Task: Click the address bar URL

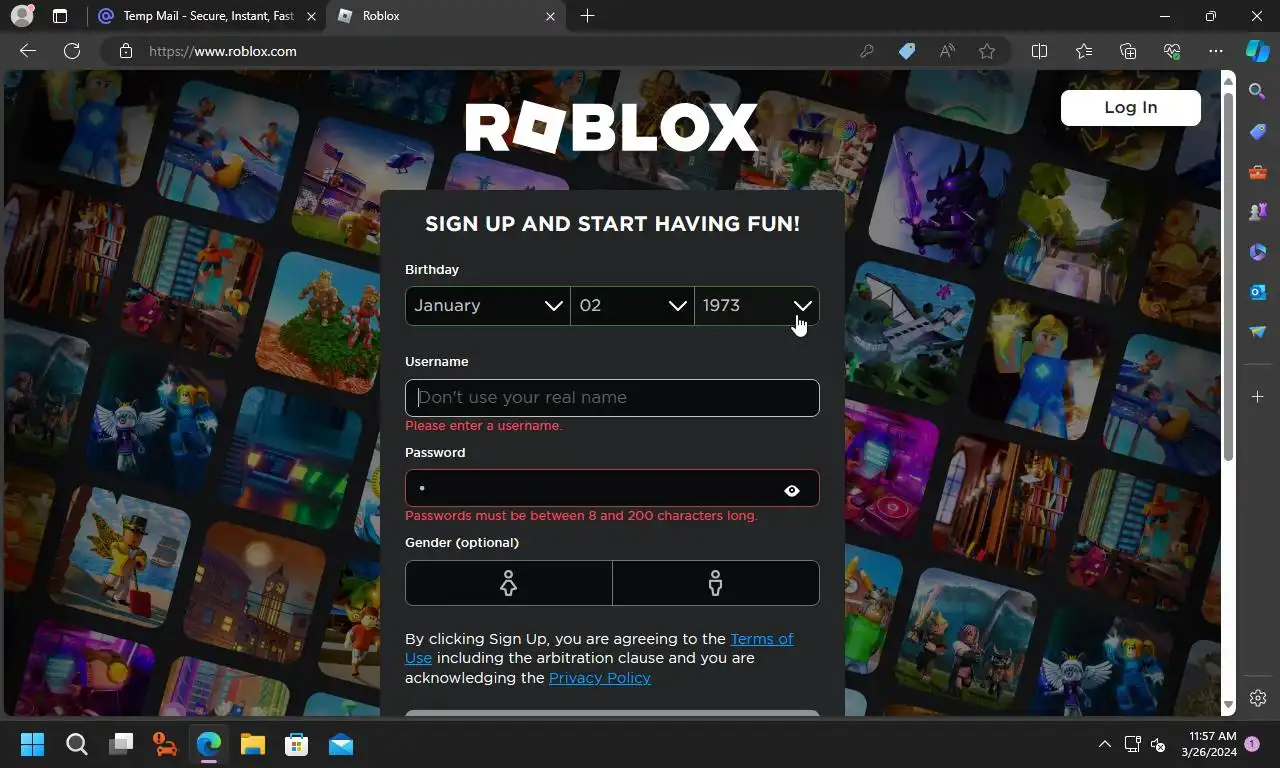Action: pos(222,51)
